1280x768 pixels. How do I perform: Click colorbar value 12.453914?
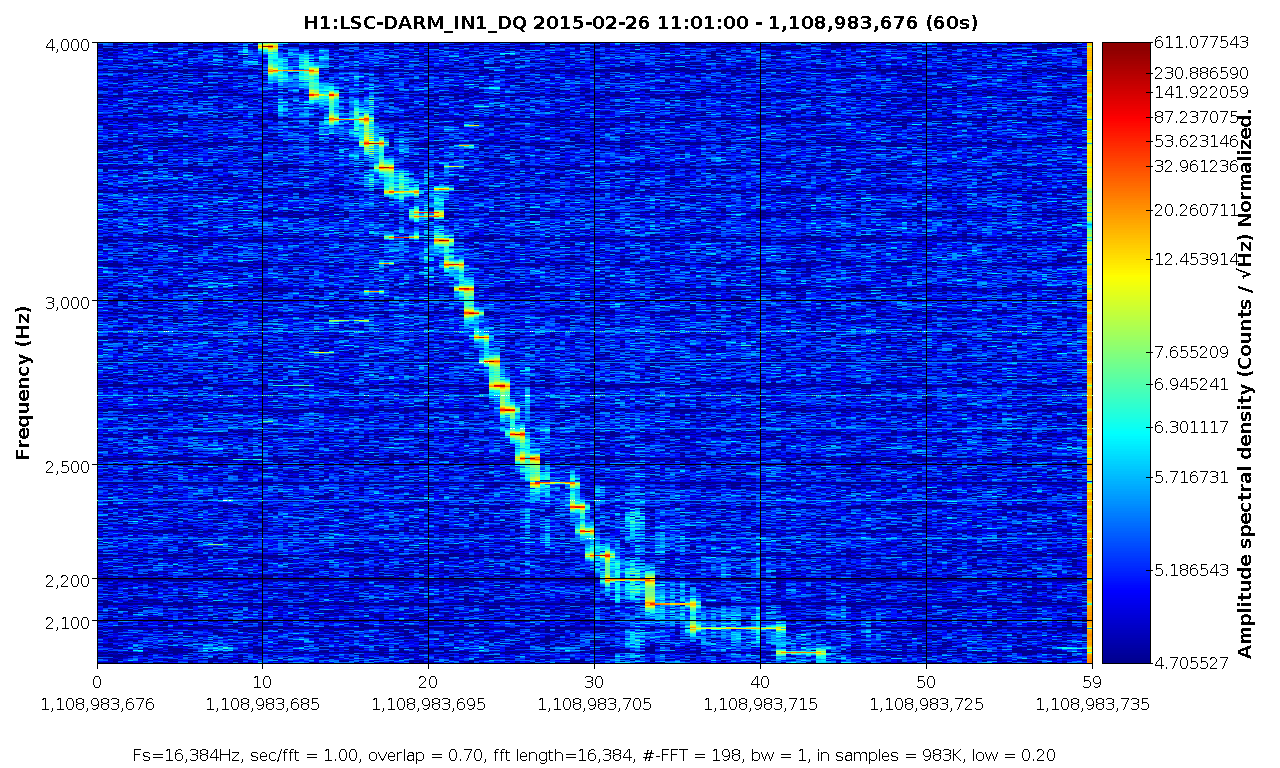point(1196,260)
